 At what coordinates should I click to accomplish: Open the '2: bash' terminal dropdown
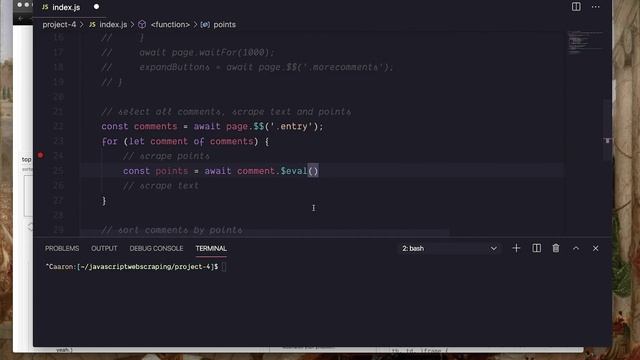449,249
